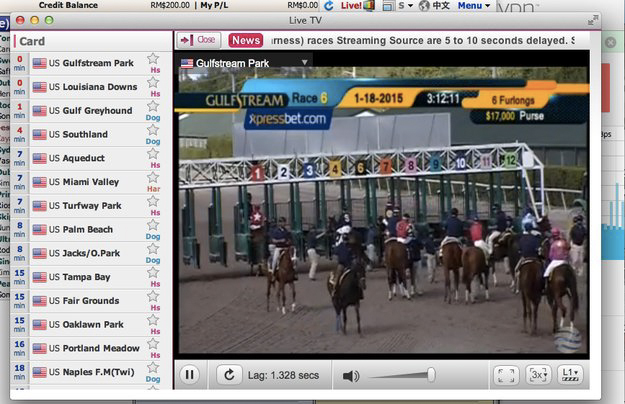This screenshot has width=625, height=404.
Task: Click the Lag: 1.328 secs readout
Action: pos(283,375)
